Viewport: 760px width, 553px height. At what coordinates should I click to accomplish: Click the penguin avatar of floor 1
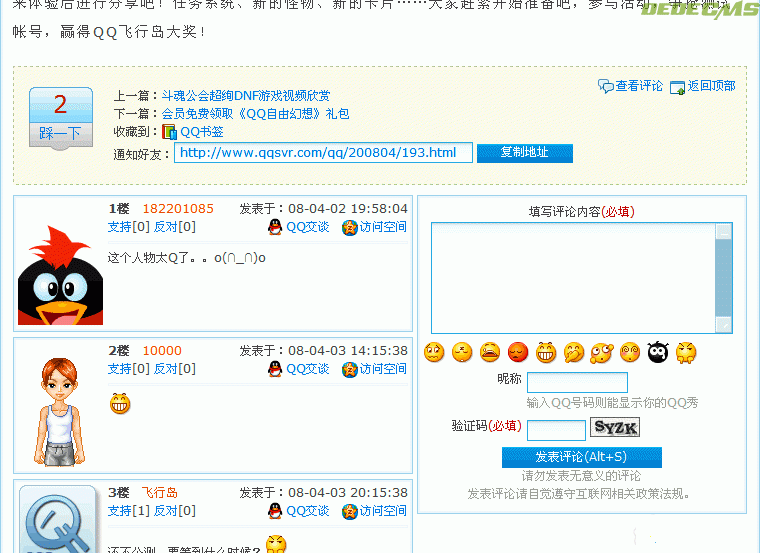coord(61,275)
